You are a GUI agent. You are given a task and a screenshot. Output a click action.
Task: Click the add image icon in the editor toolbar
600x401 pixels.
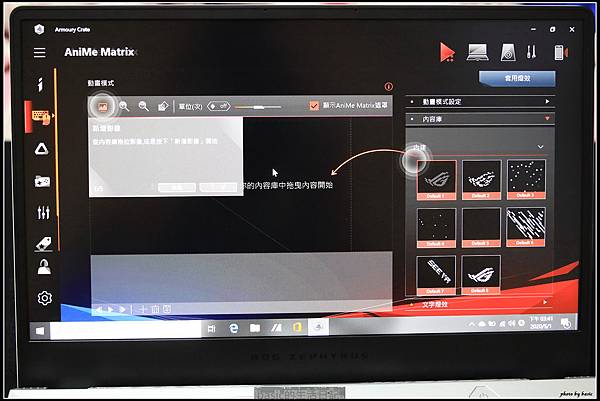[103, 107]
